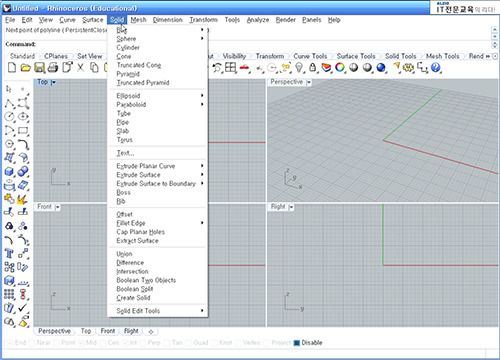Click the Ellipse tool icon

(23, 117)
